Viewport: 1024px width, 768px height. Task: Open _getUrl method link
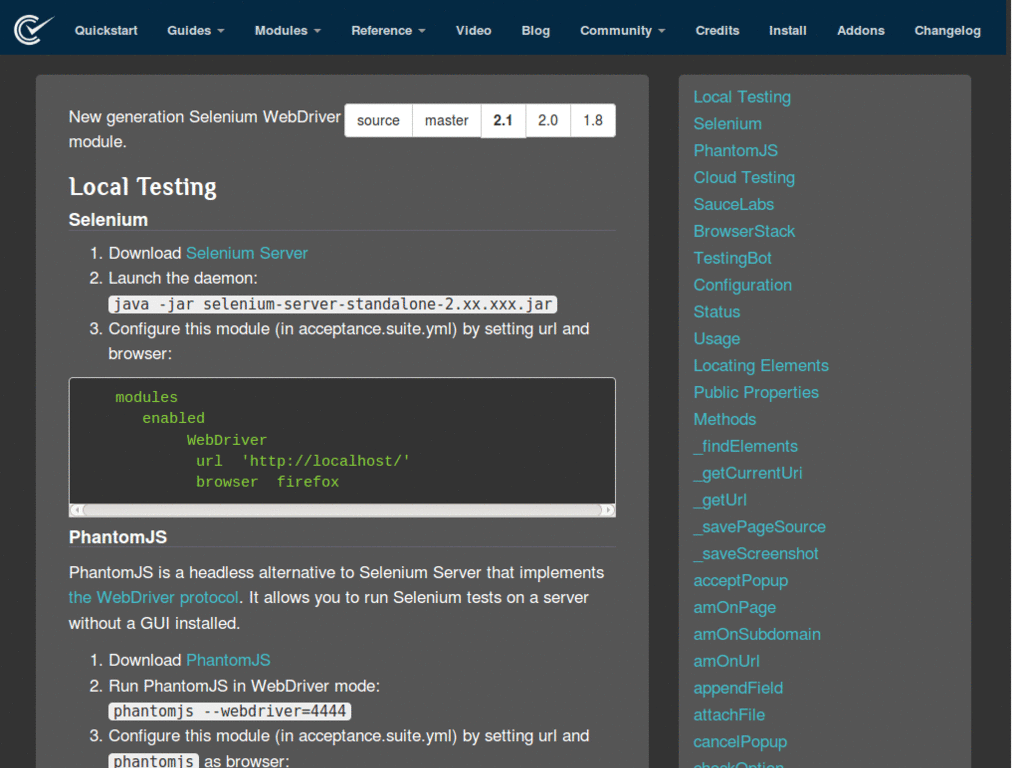pyautogui.click(x=720, y=500)
